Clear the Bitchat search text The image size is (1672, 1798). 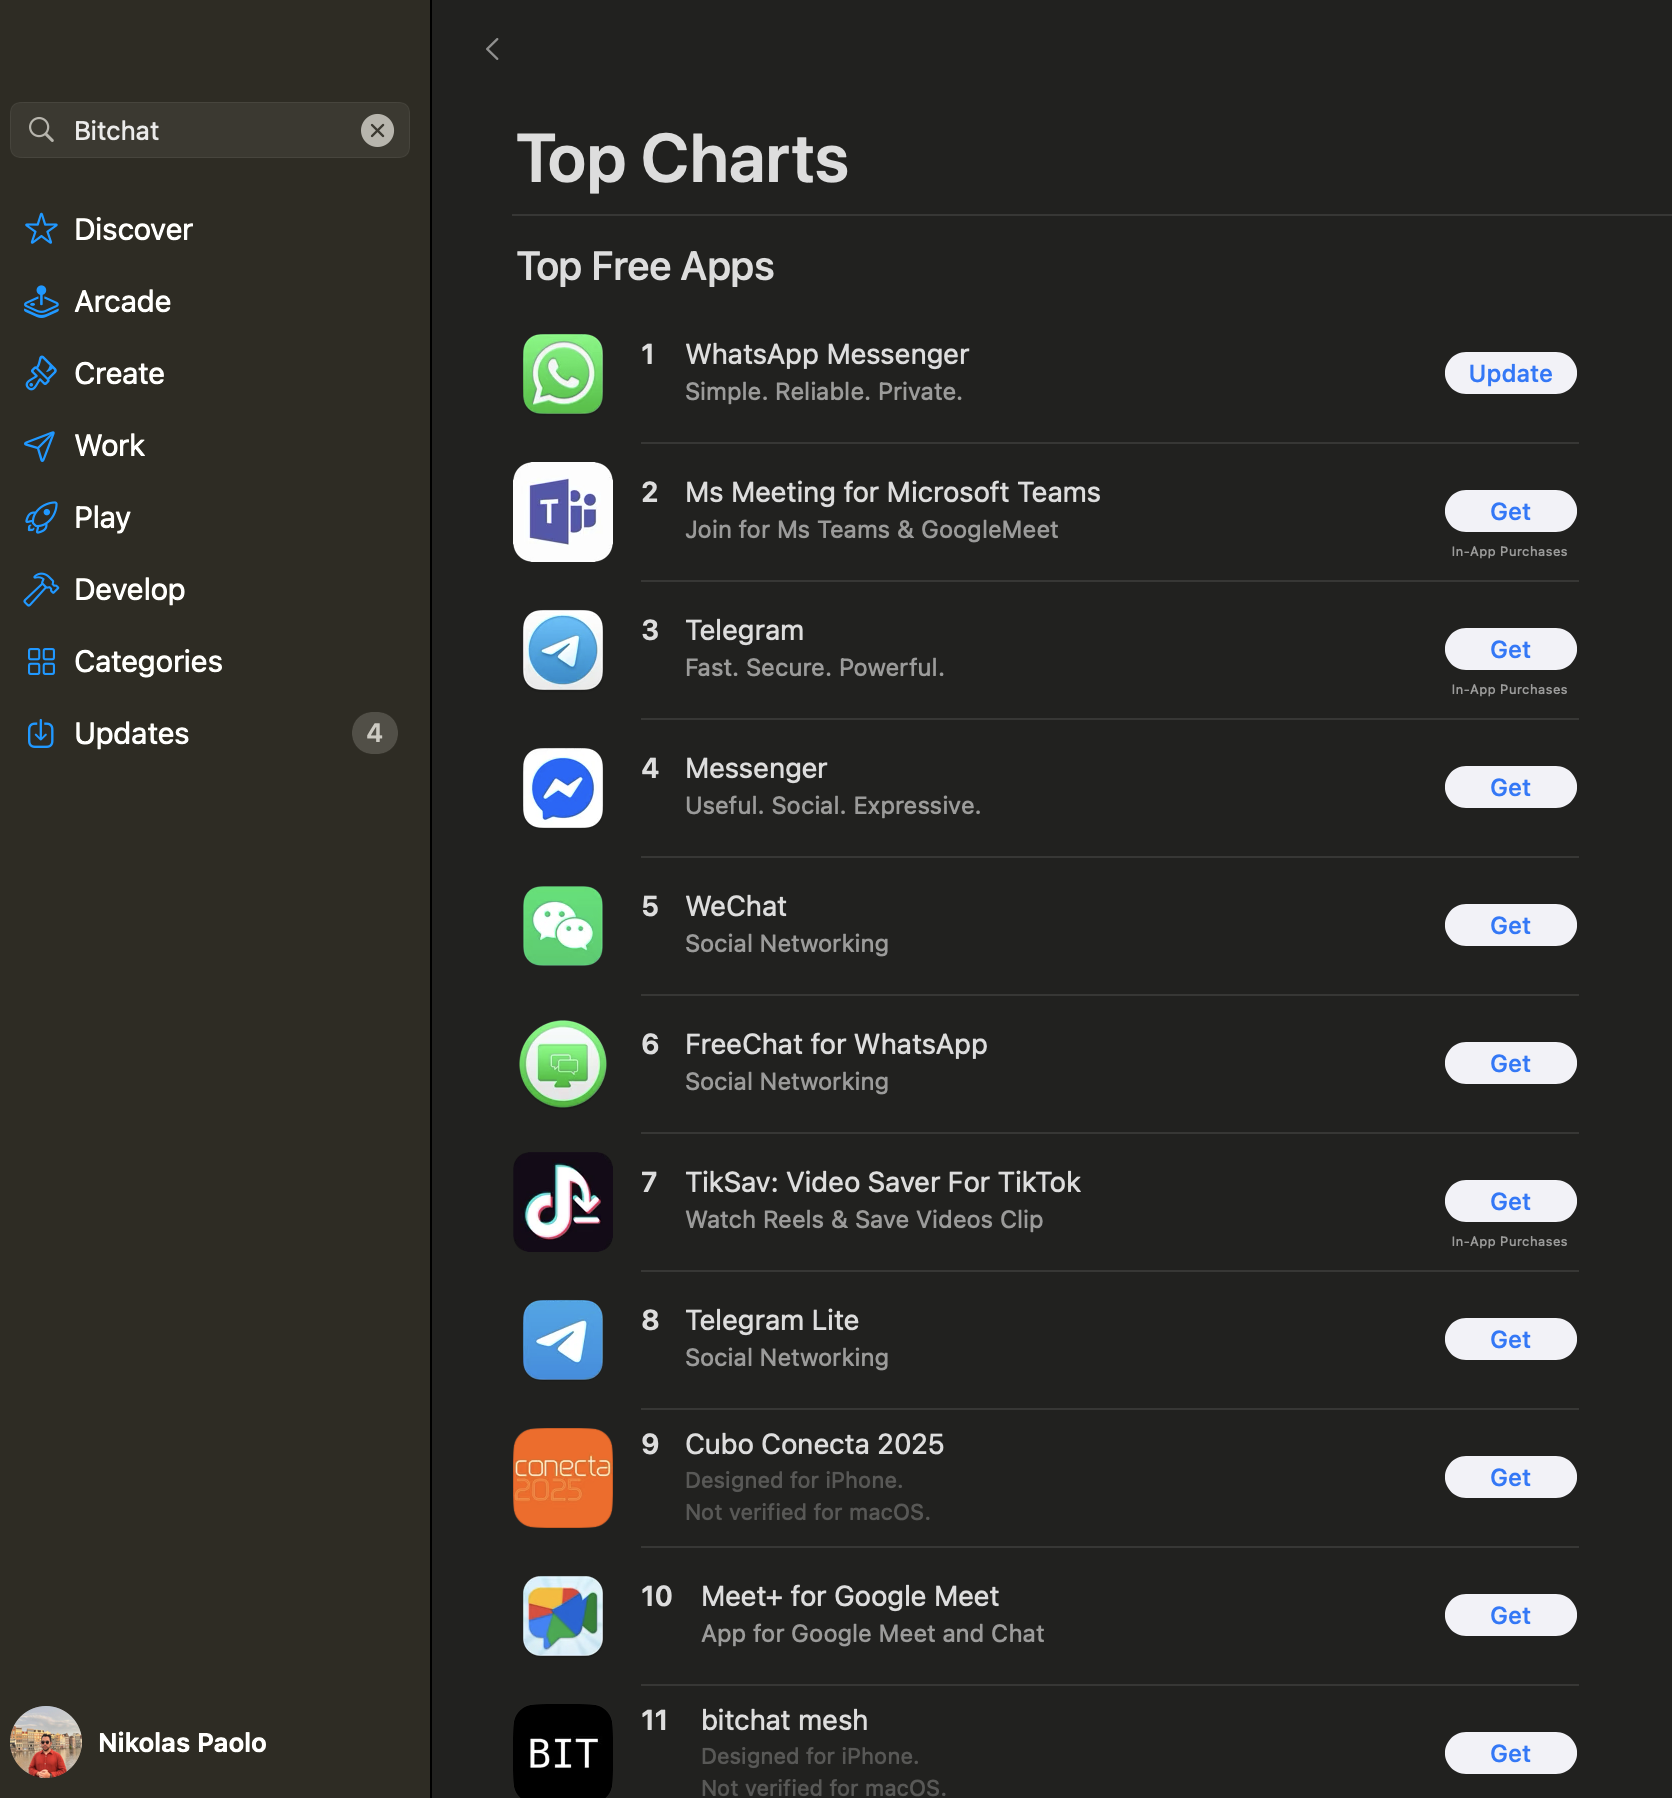(377, 130)
